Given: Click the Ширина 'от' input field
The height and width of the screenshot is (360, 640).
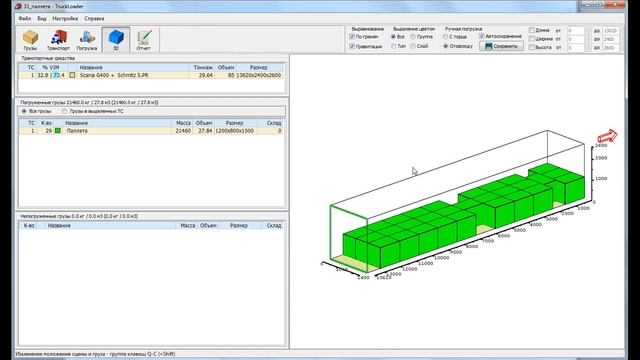Looking at the screenshot, I should tap(576, 39).
